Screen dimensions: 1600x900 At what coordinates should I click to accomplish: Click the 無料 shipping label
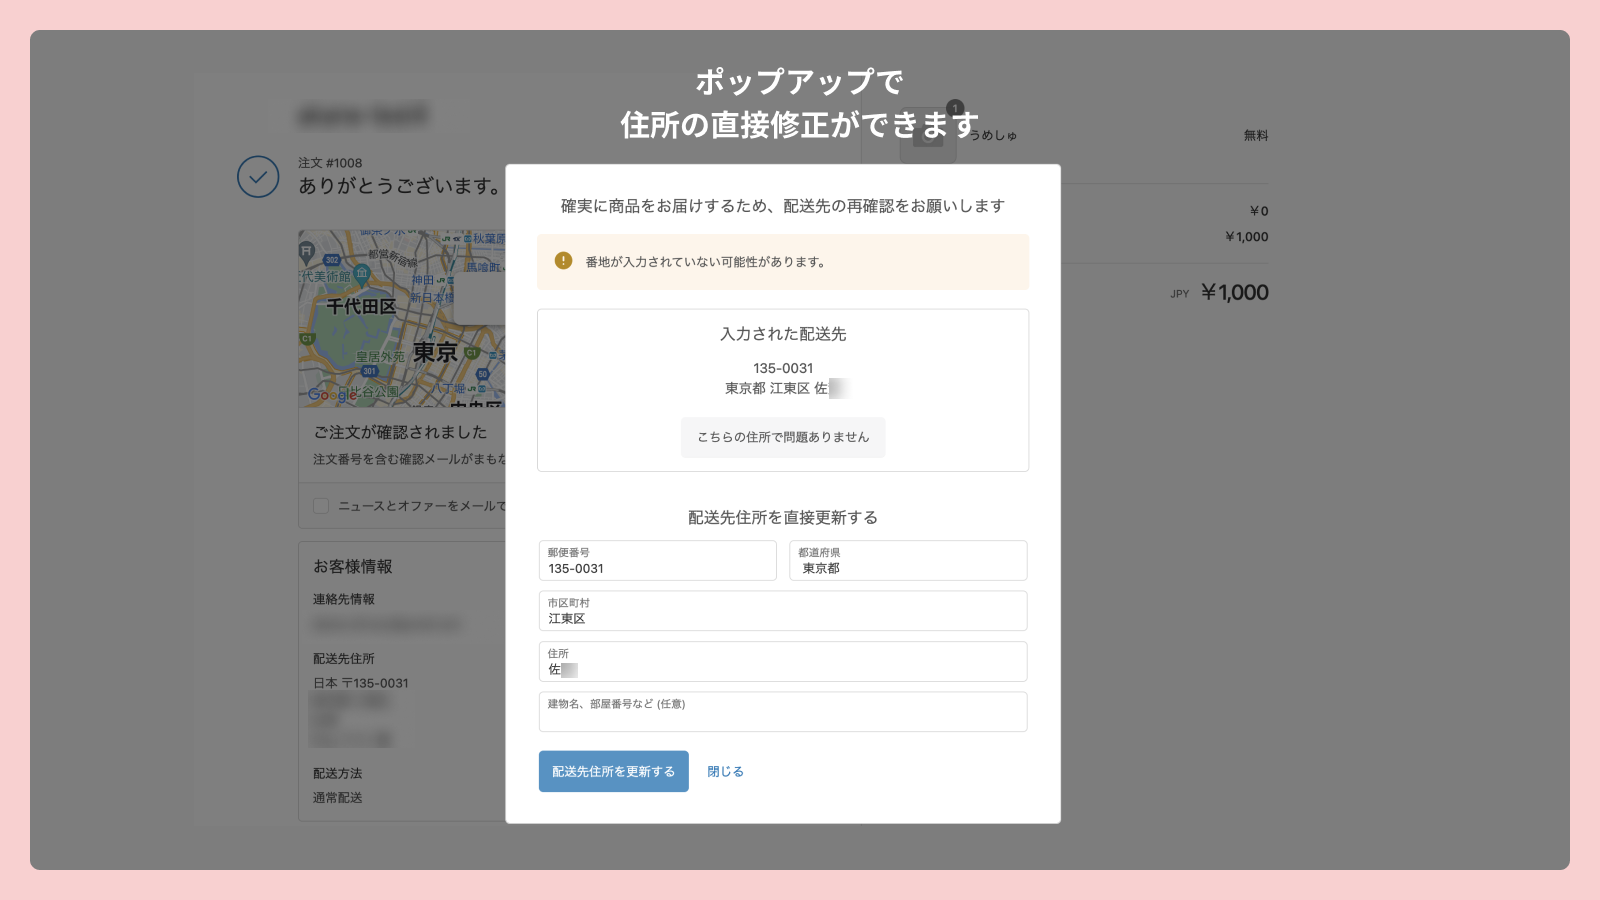point(1255,135)
